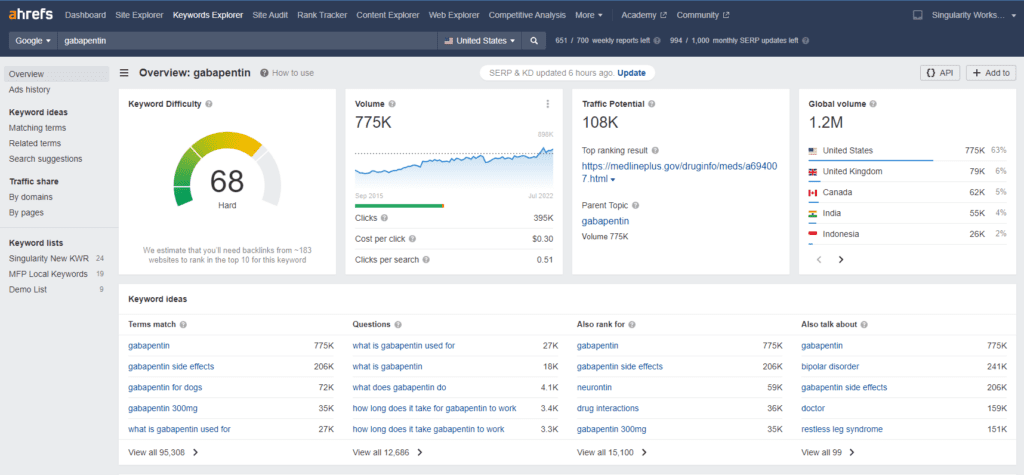This screenshot has width=1024, height=475.
Task: Open Rank Tracker
Action: pyautogui.click(x=322, y=14)
